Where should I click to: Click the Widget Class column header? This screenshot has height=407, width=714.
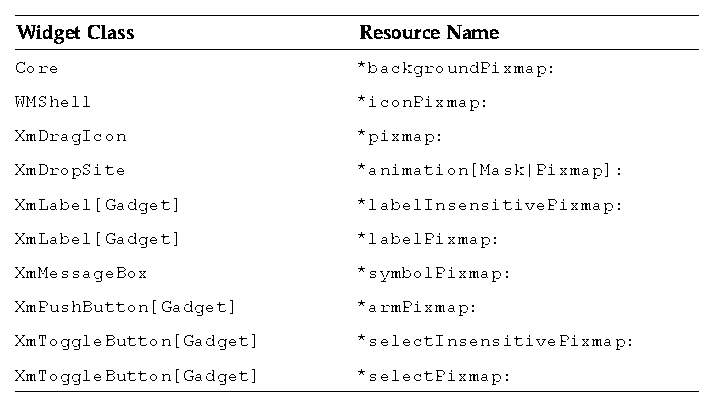[75, 33]
